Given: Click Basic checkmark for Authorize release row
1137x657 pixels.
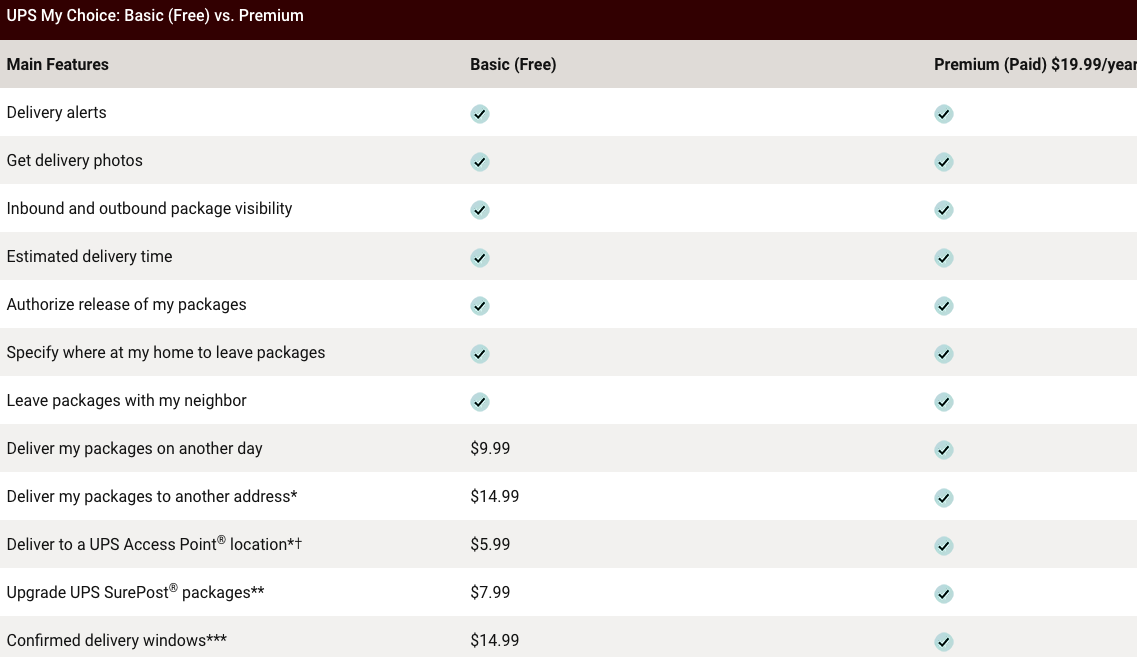Looking at the screenshot, I should point(480,306).
